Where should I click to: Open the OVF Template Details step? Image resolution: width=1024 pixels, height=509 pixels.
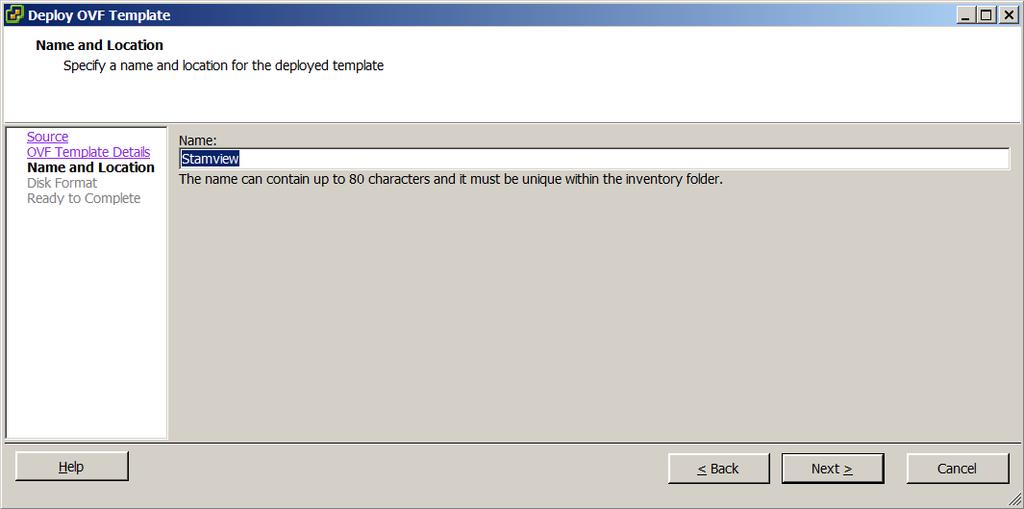coord(88,152)
